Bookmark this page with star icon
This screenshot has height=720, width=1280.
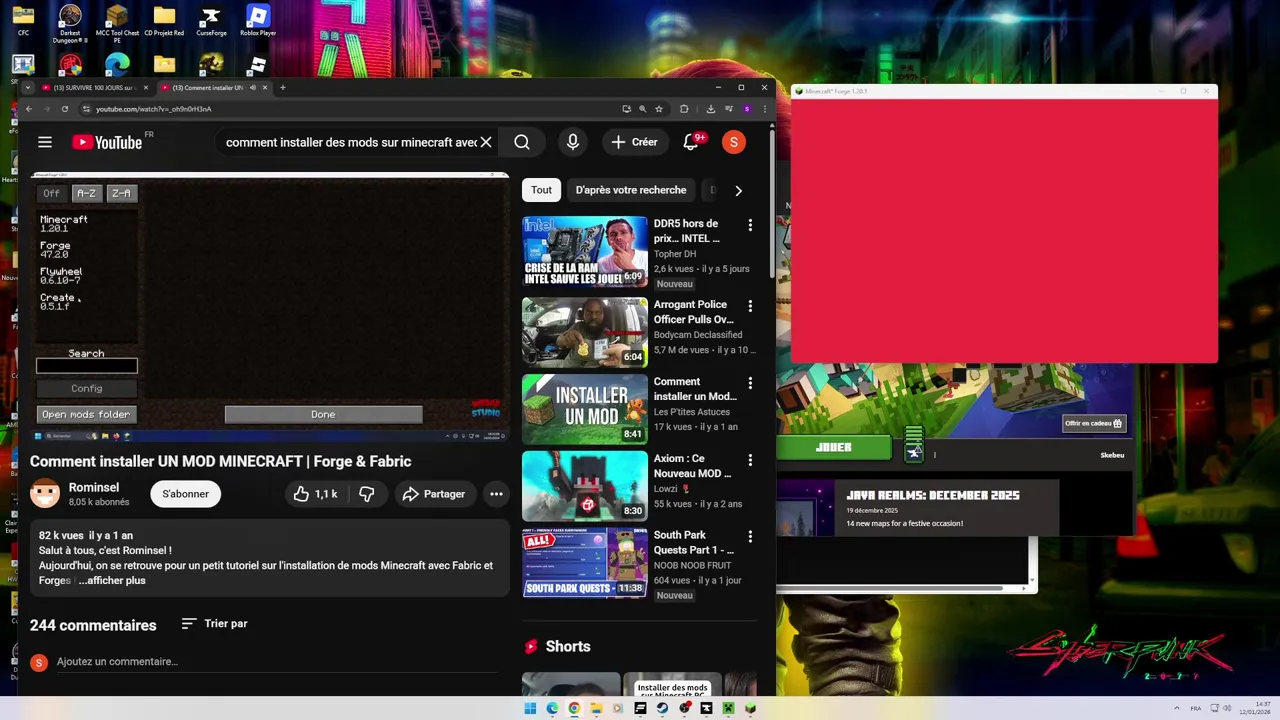pos(659,109)
